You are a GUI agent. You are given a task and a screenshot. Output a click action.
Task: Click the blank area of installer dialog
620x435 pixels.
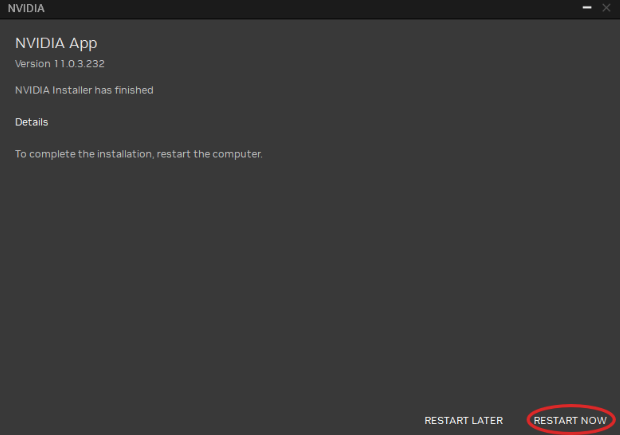click(310, 277)
